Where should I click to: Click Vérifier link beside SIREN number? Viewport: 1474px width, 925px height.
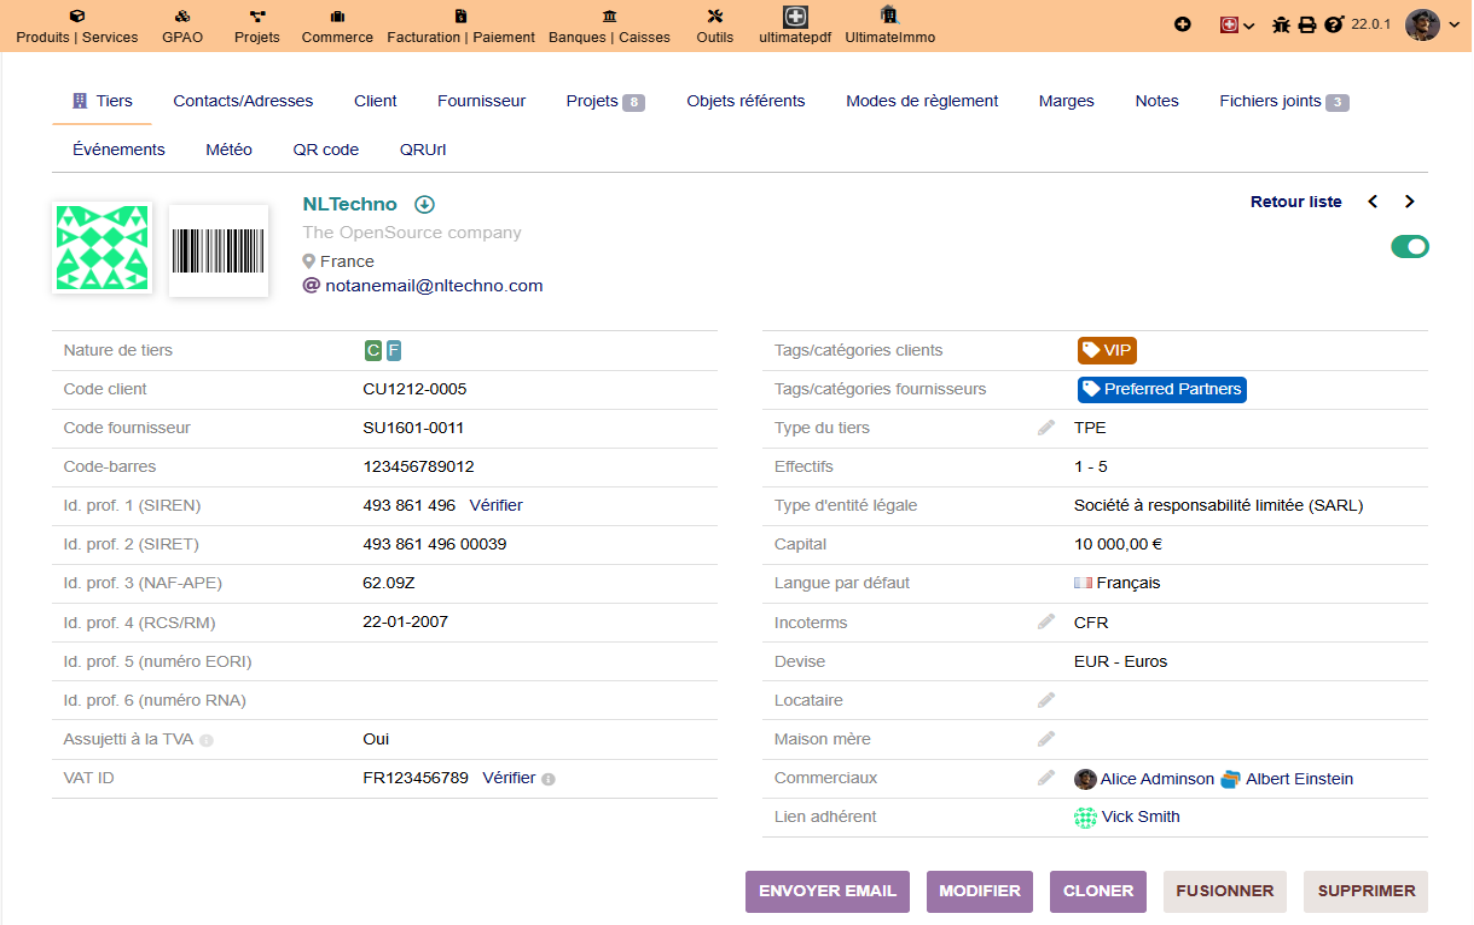point(496,505)
